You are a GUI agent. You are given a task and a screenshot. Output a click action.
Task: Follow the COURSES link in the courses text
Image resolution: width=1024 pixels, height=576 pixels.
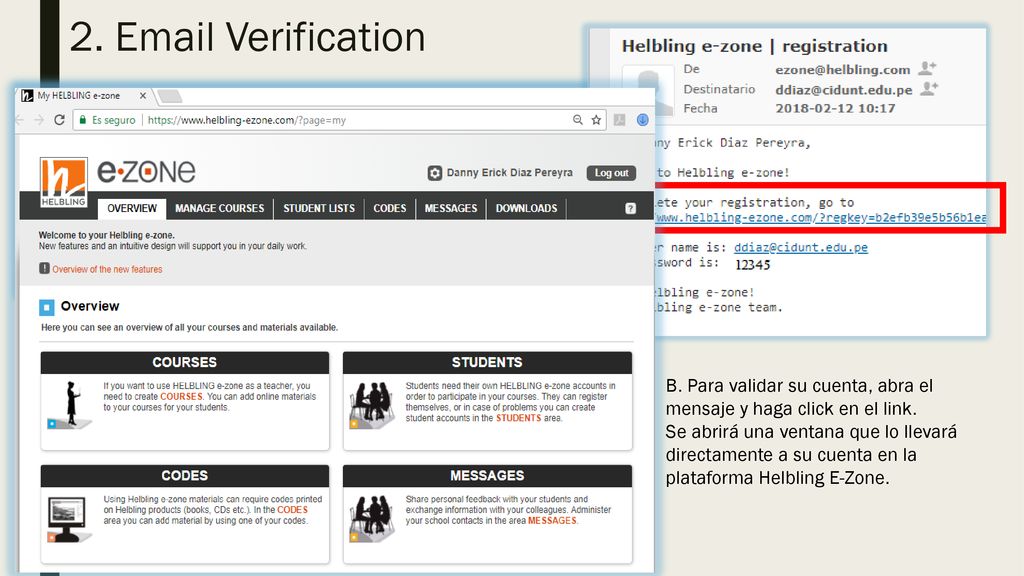[182, 396]
